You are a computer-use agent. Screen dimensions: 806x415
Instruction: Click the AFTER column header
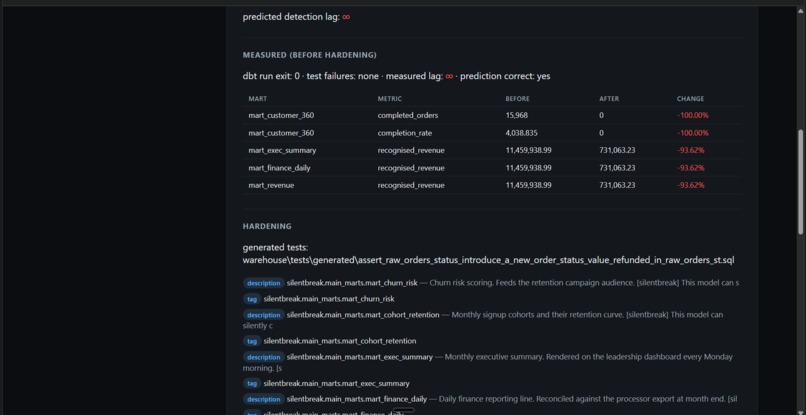pyautogui.click(x=609, y=99)
